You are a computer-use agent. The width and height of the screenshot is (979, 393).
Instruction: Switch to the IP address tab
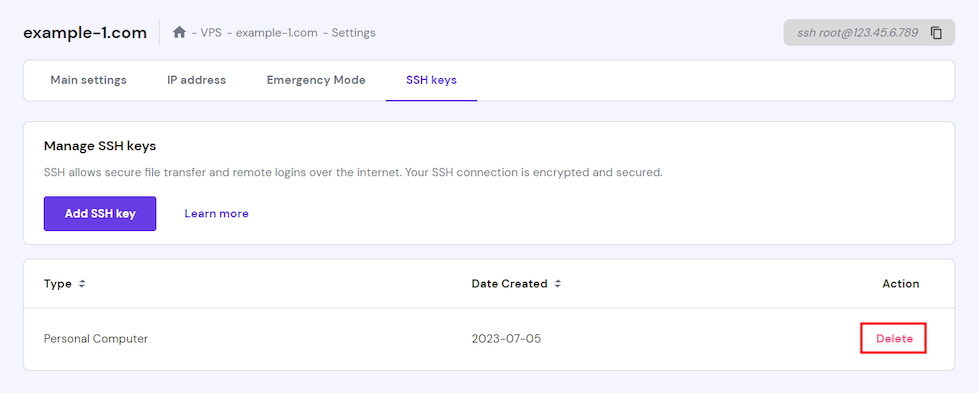click(x=197, y=80)
